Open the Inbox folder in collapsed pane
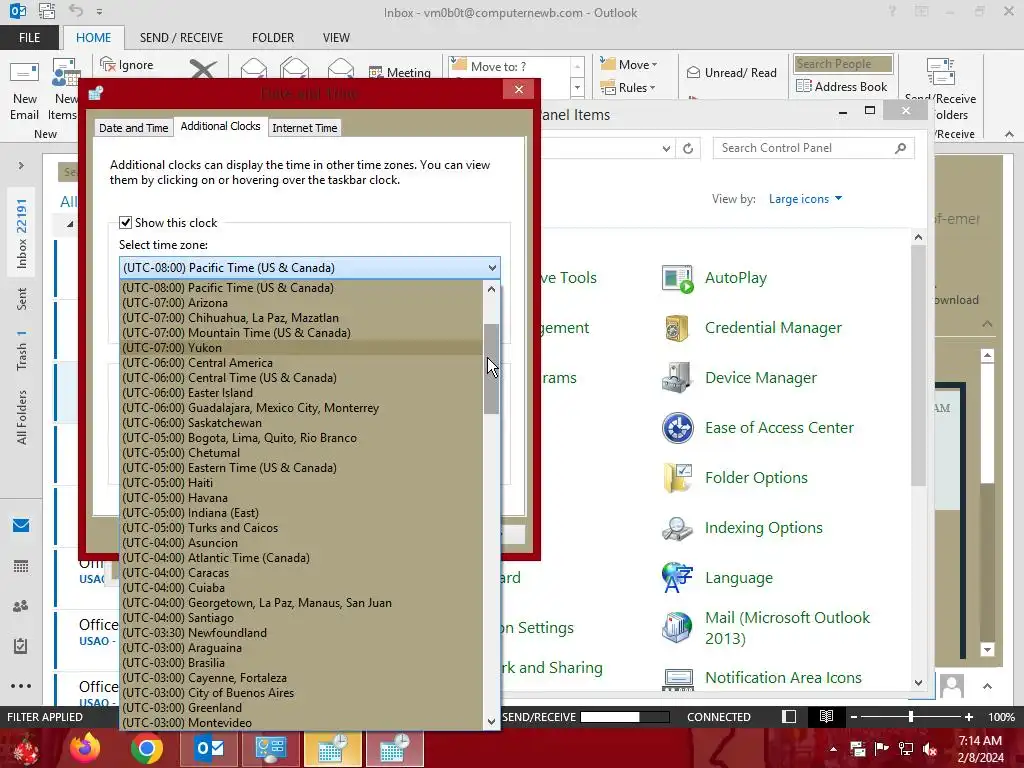The width and height of the screenshot is (1024, 768). pyautogui.click(x=22, y=234)
